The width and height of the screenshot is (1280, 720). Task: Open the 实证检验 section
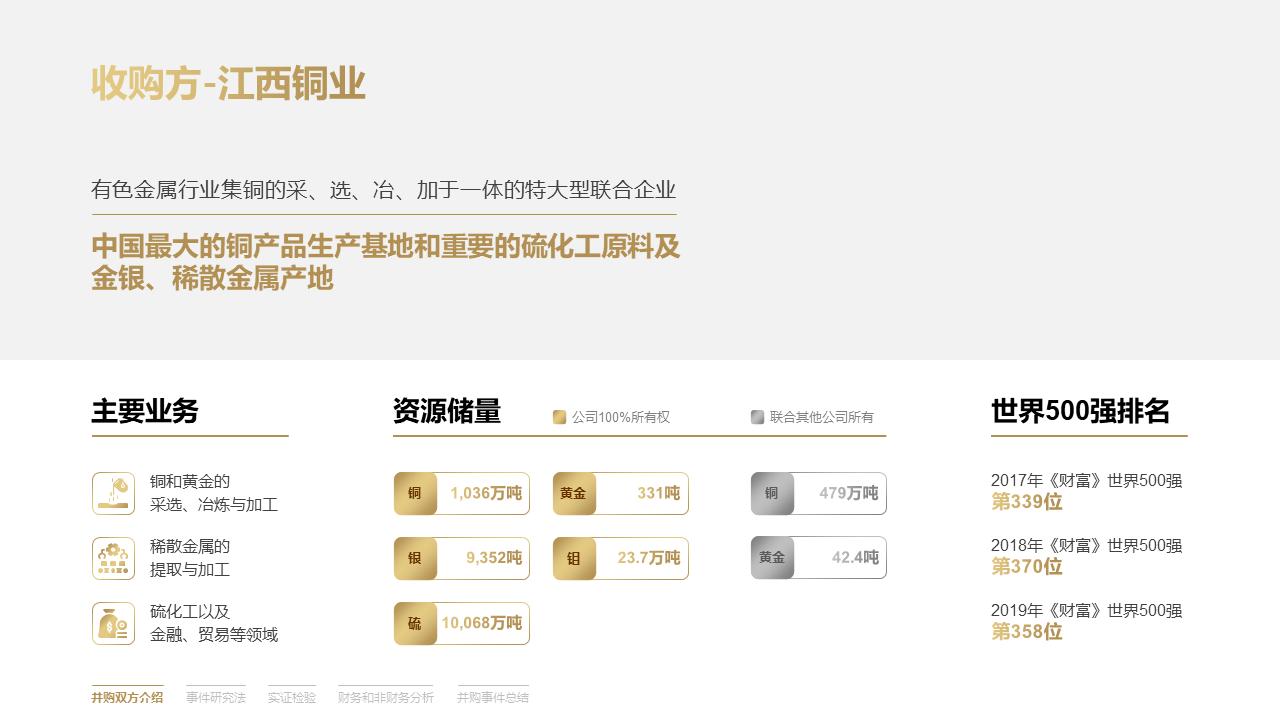(x=291, y=699)
